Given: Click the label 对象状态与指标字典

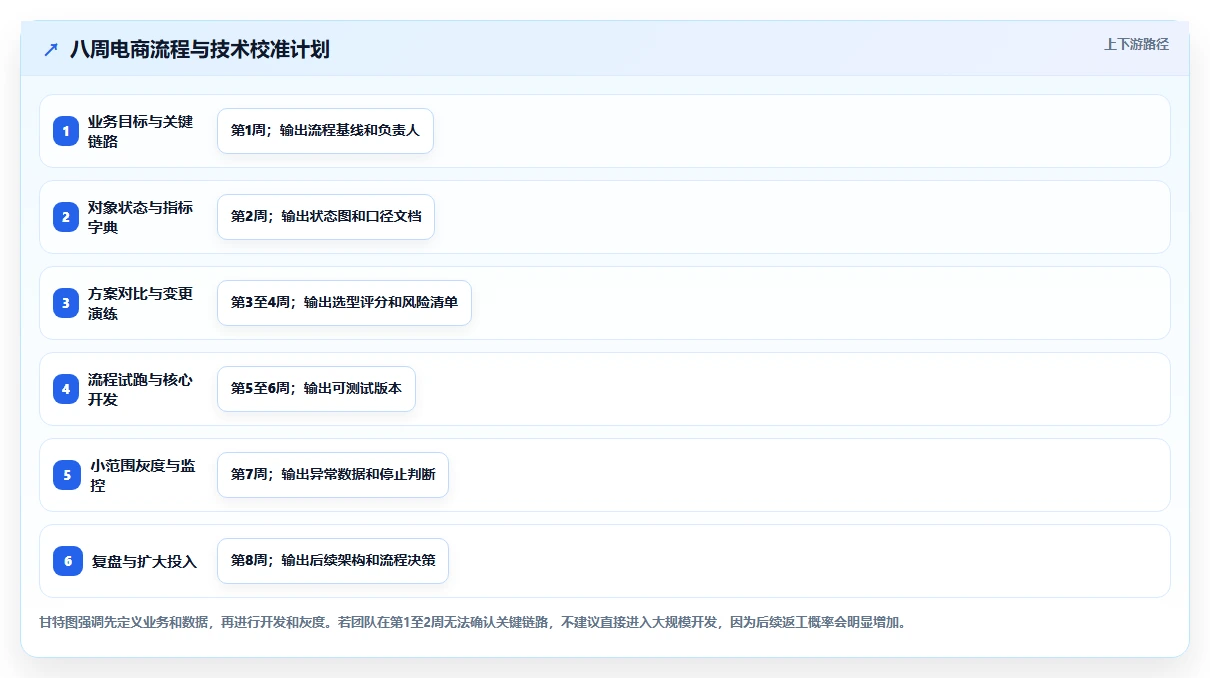Looking at the screenshot, I should [140, 217].
